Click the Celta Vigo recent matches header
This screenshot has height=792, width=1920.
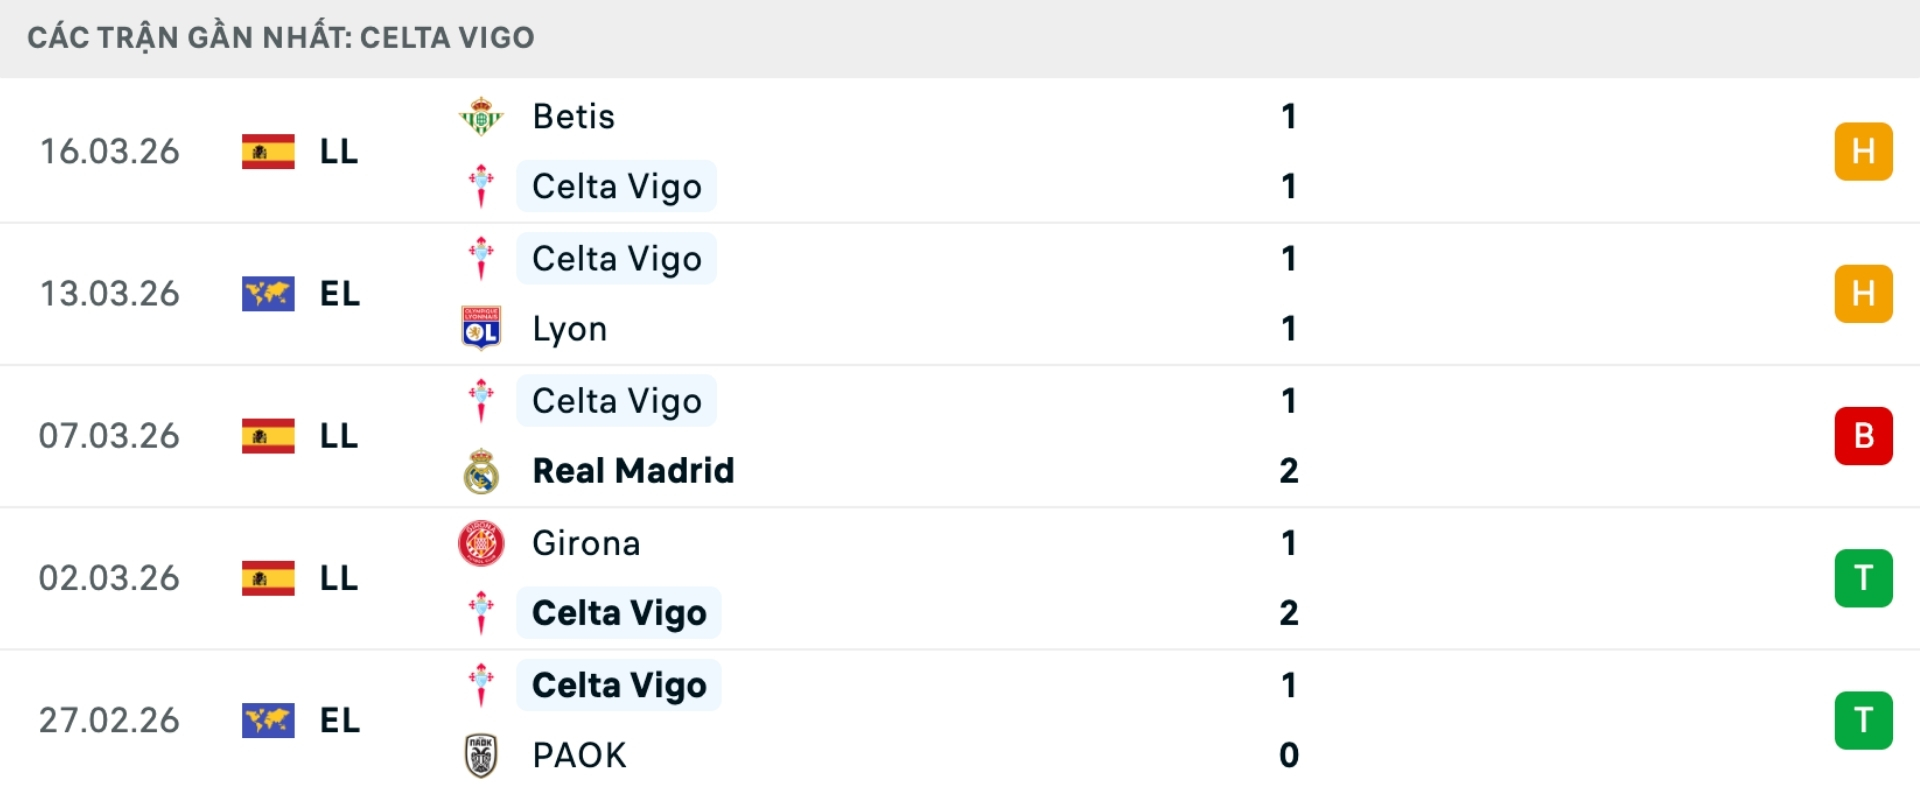tap(281, 38)
